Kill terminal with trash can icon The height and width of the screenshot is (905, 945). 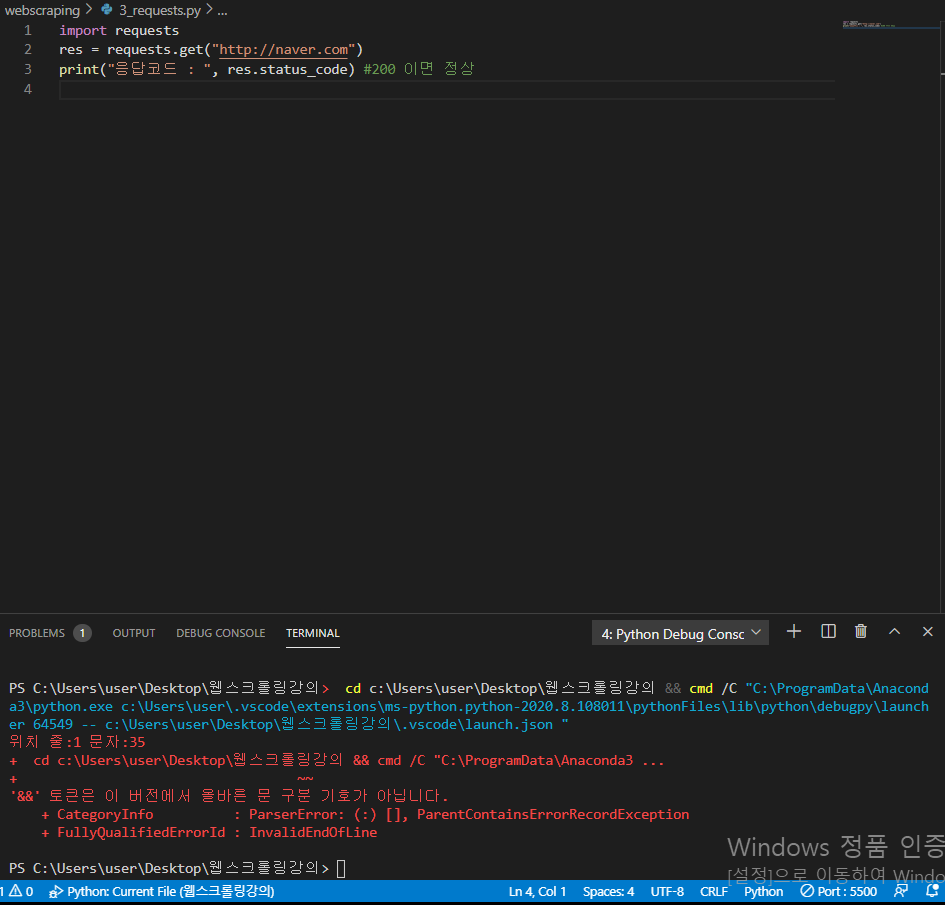click(861, 631)
